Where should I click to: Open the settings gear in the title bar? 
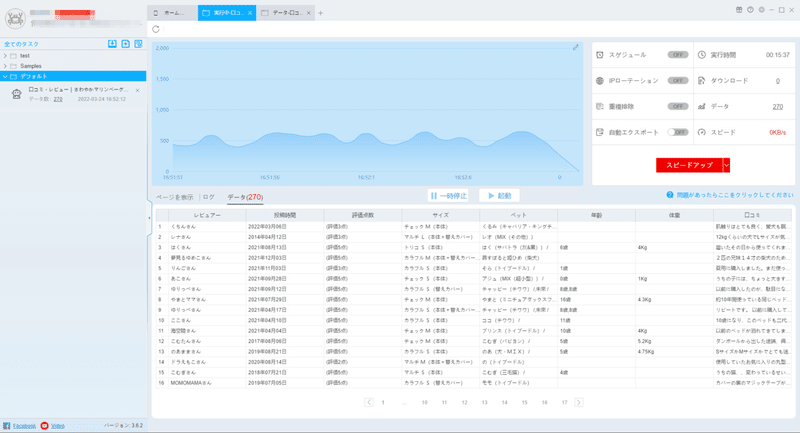click(761, 10)
